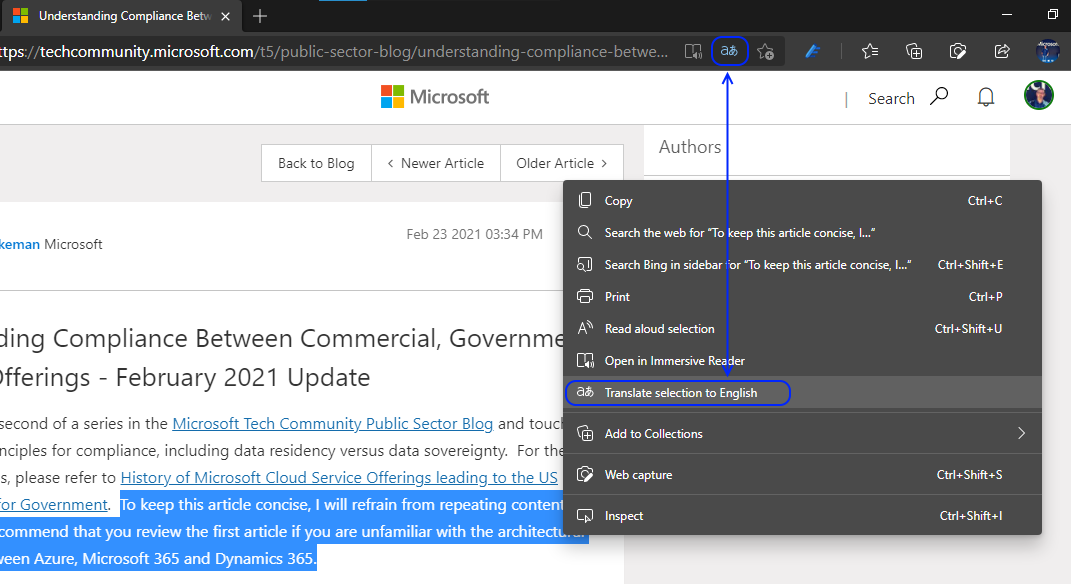Select the Understanding Compliance browser tab
Screen dimensions: 1071x584
[x=122, y=16]
